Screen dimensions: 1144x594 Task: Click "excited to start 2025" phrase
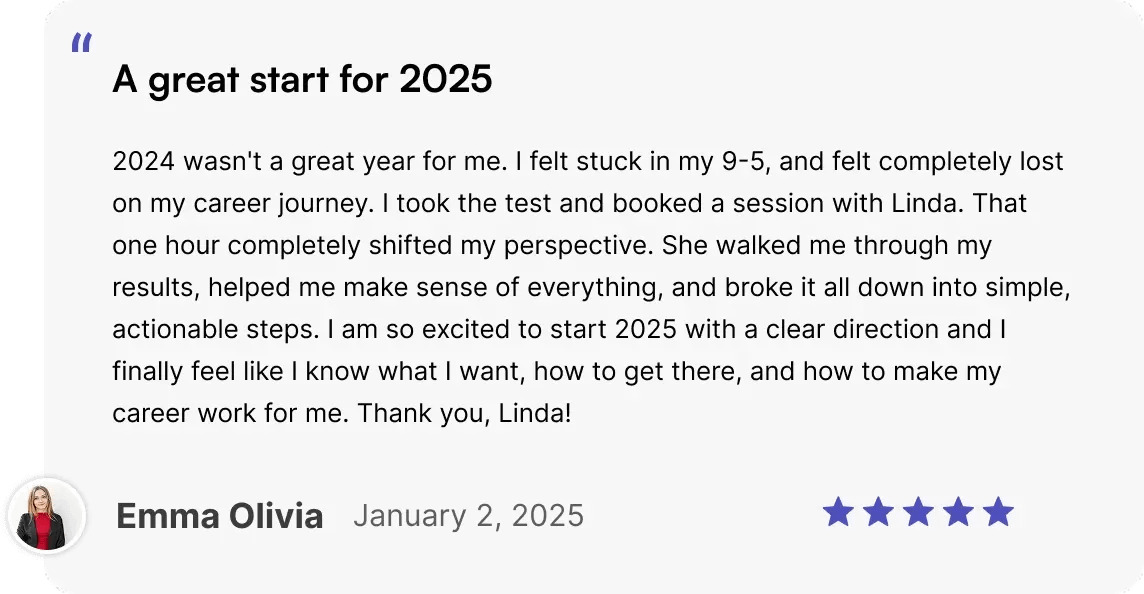tap(549, 329)
